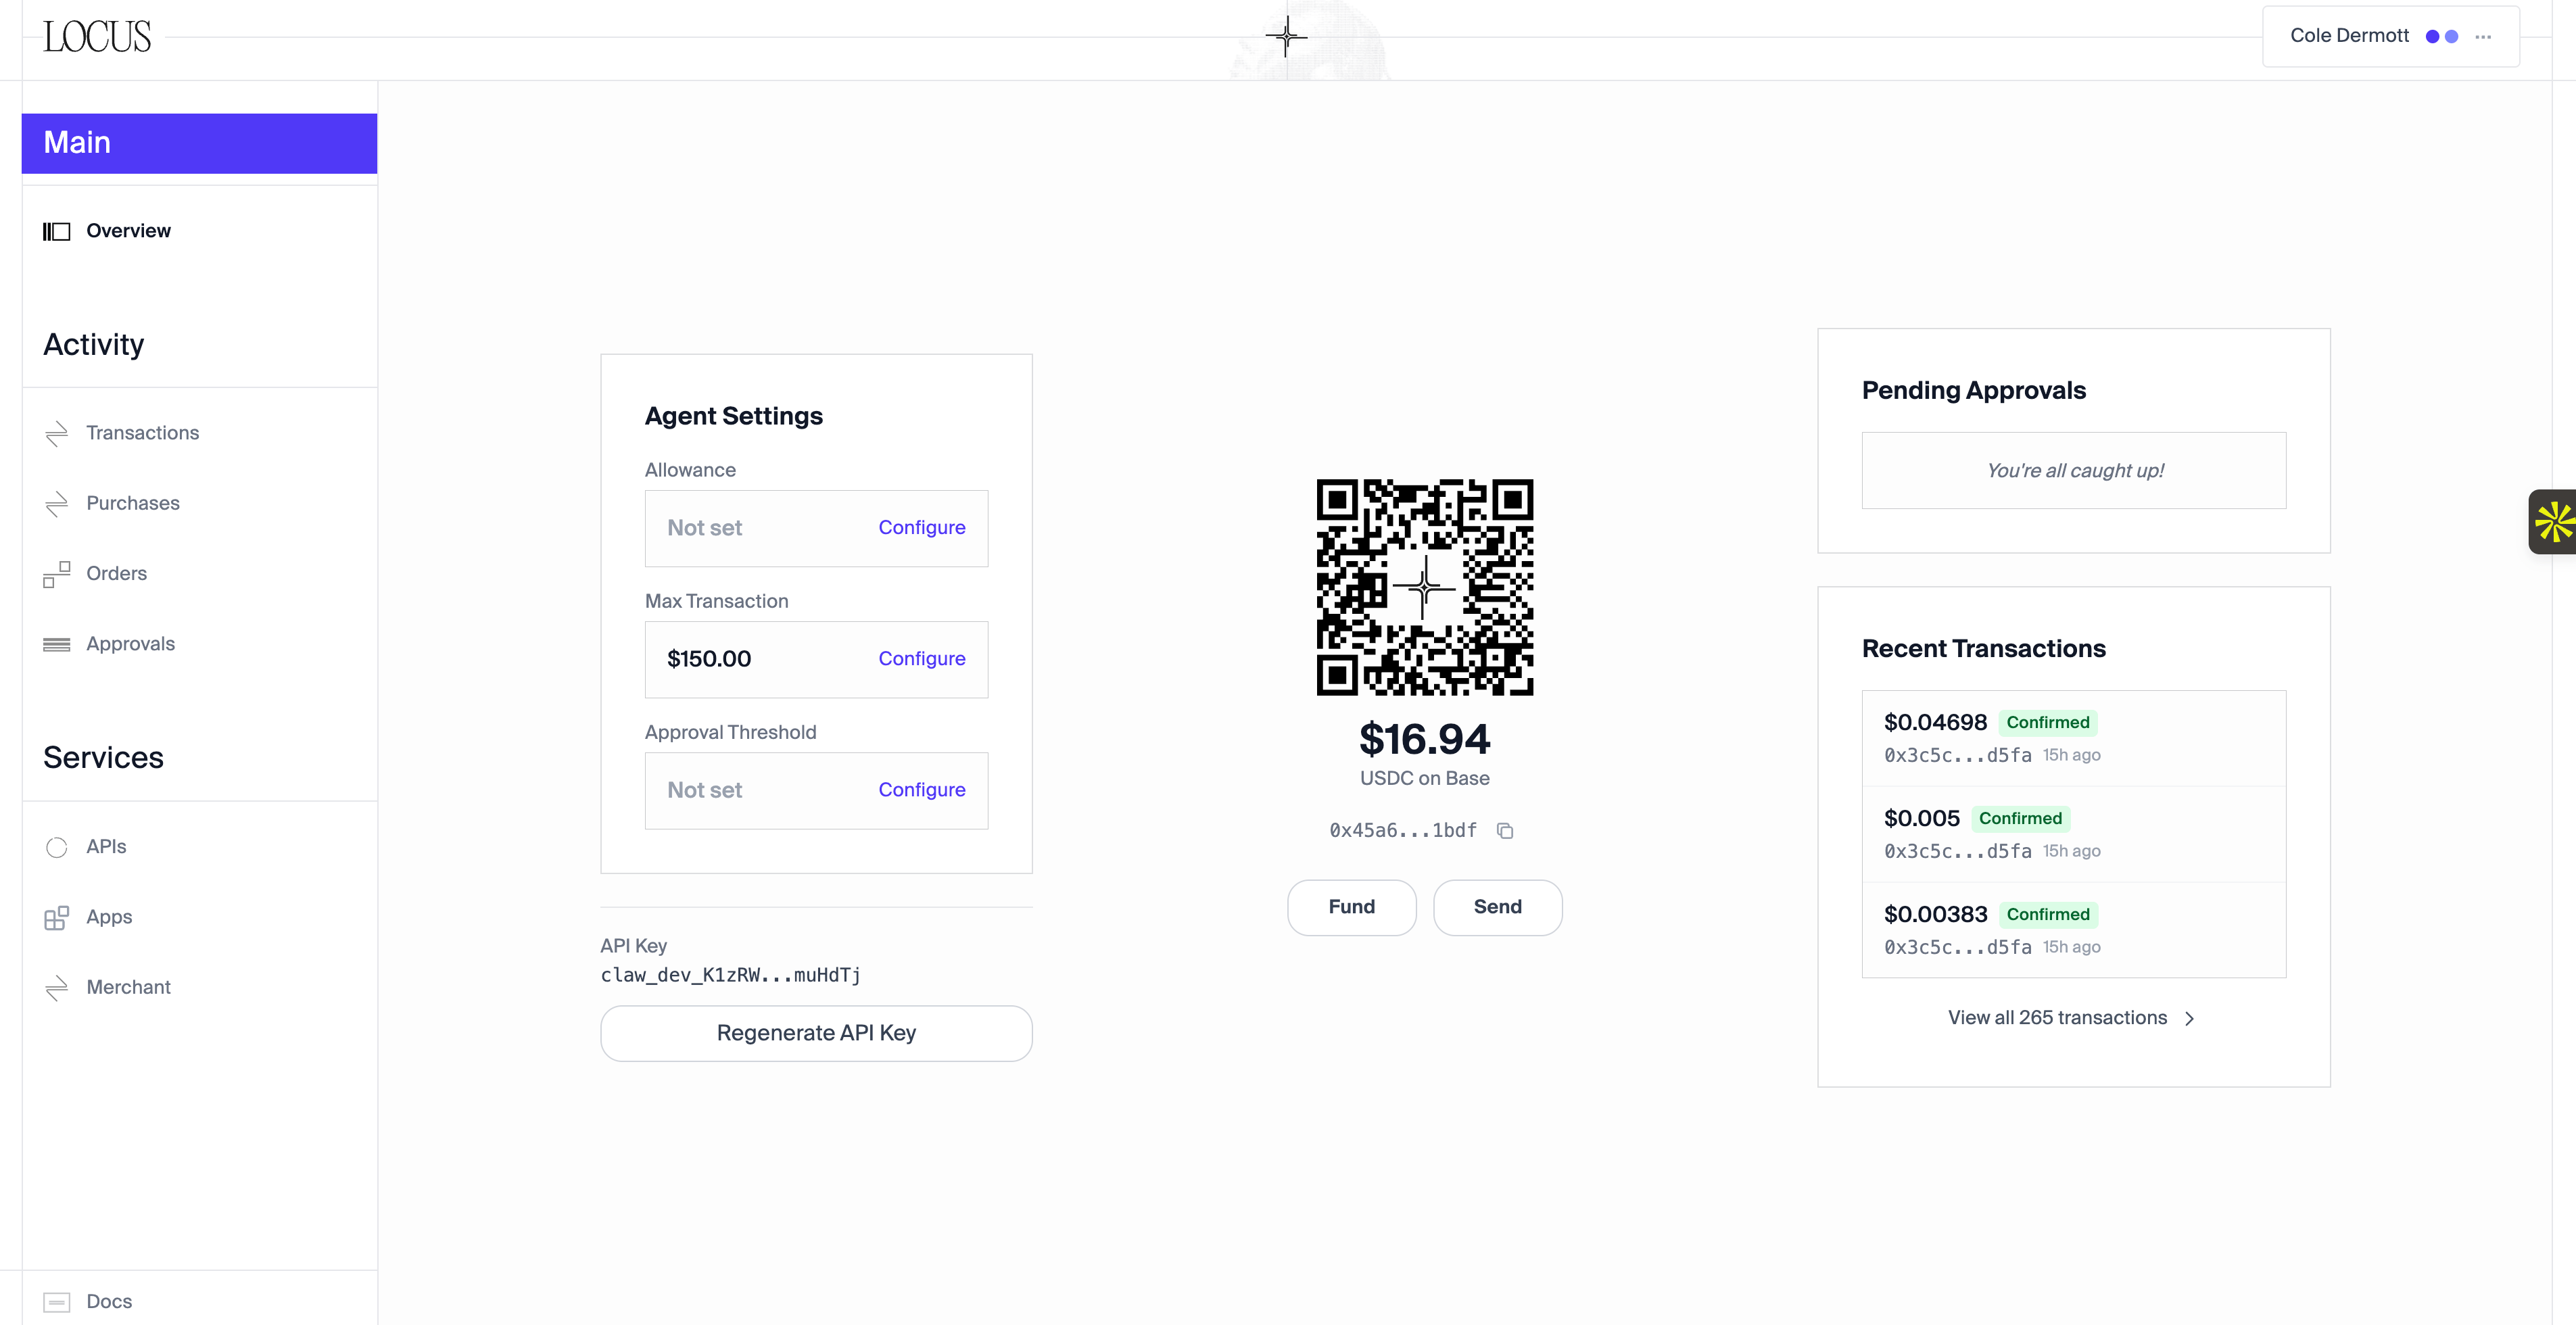This screenshot has width=2576, height=1325.
Task: Open the $0.00383 transaction row
Action: [x=2074, y=930]
